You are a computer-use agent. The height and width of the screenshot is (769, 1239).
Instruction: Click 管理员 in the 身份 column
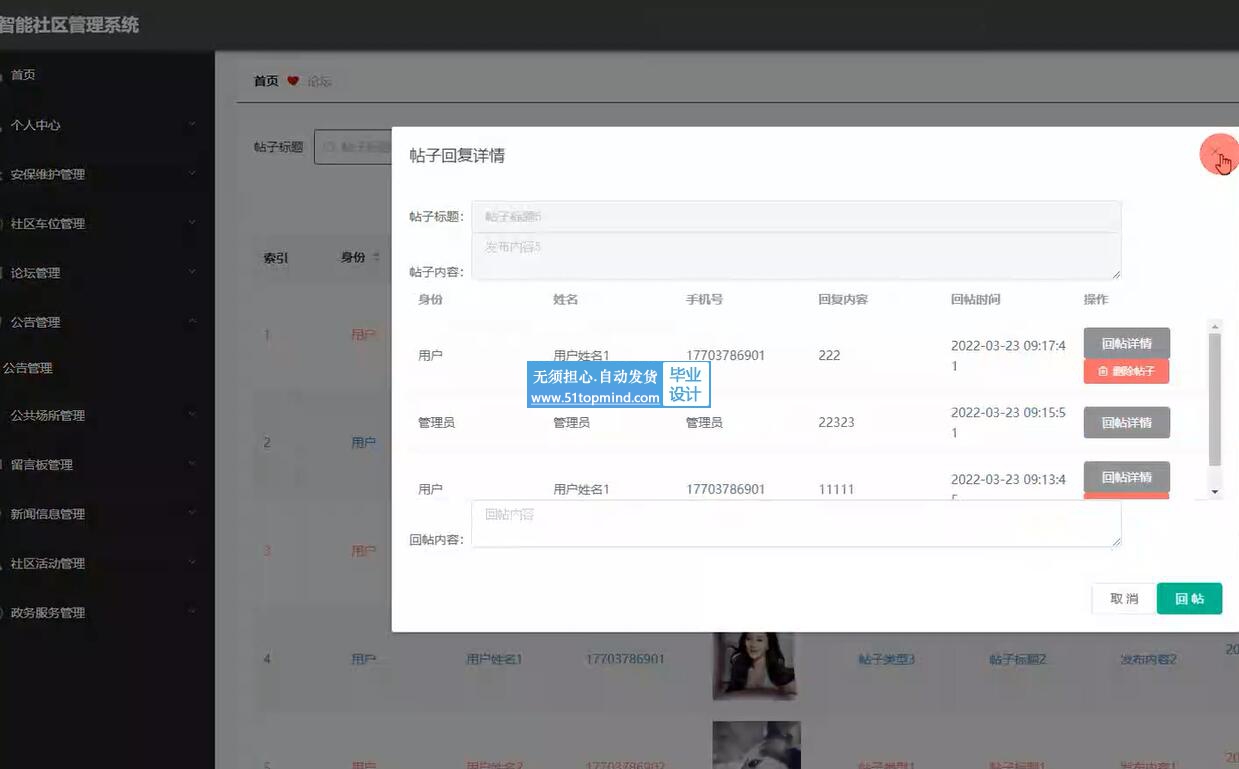[x=436, y=422]
